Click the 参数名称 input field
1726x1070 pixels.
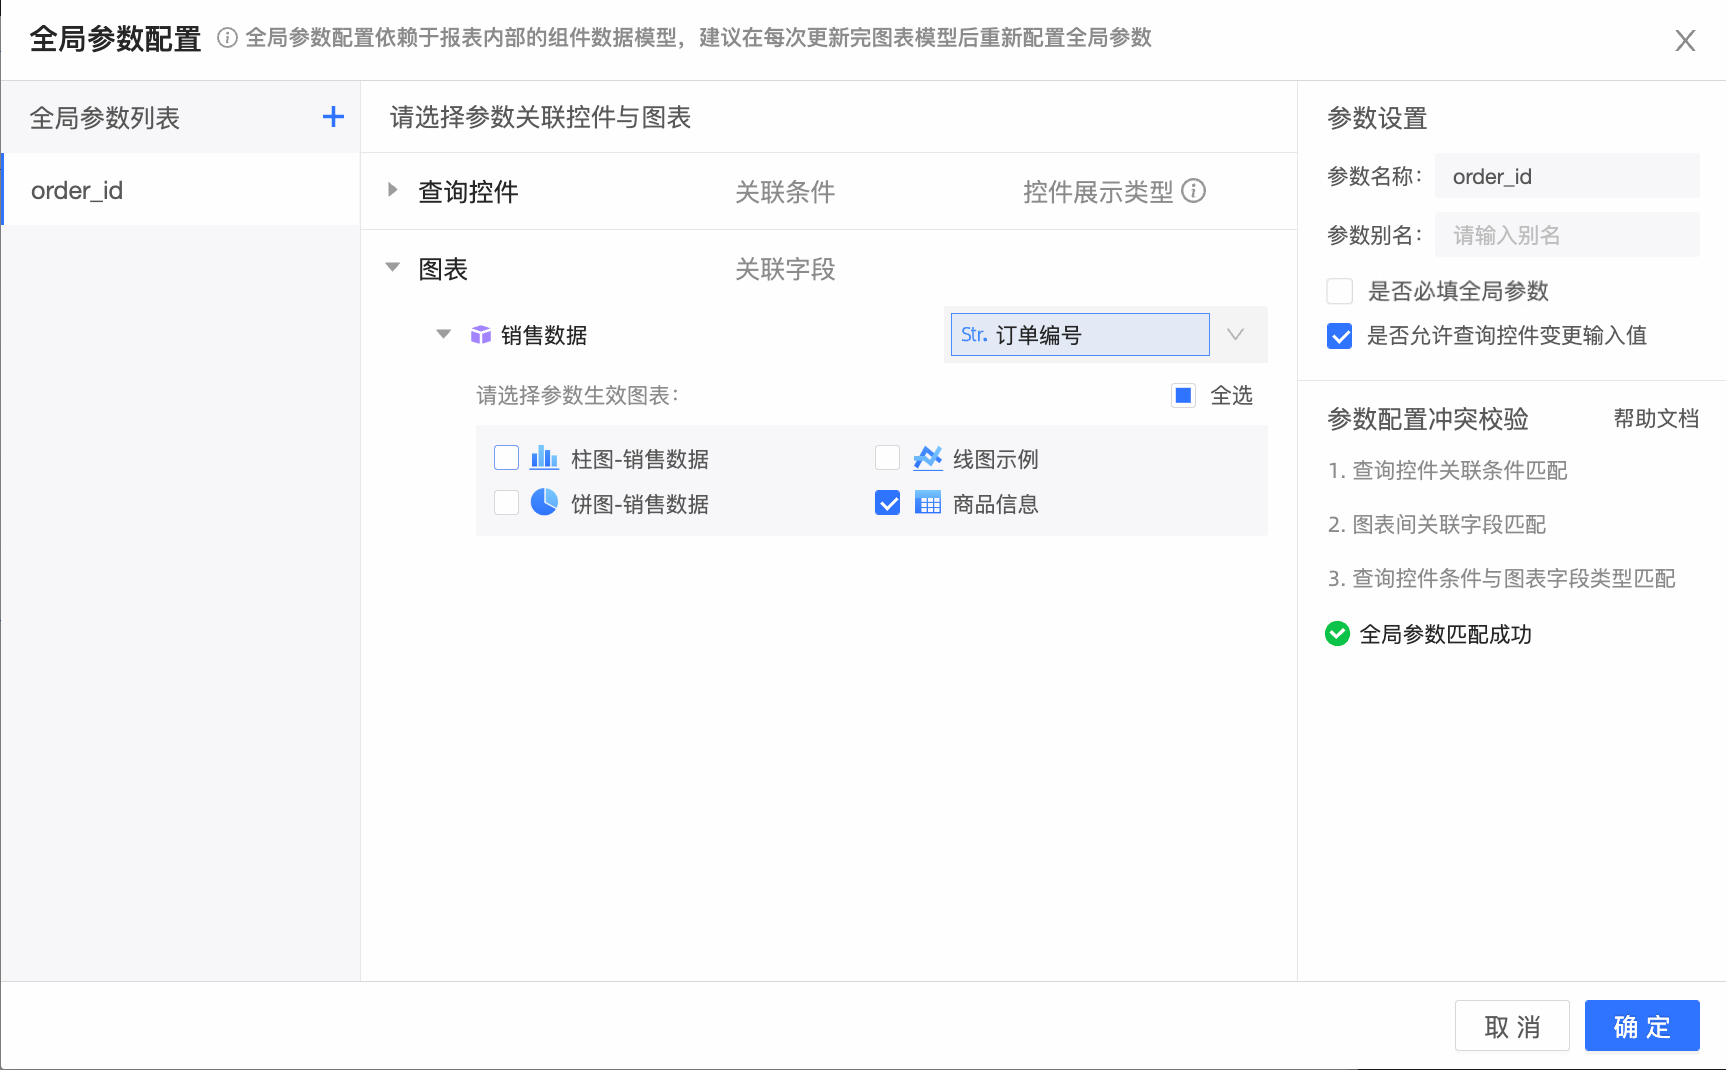pyautogui.click(x=1567, y=176)
